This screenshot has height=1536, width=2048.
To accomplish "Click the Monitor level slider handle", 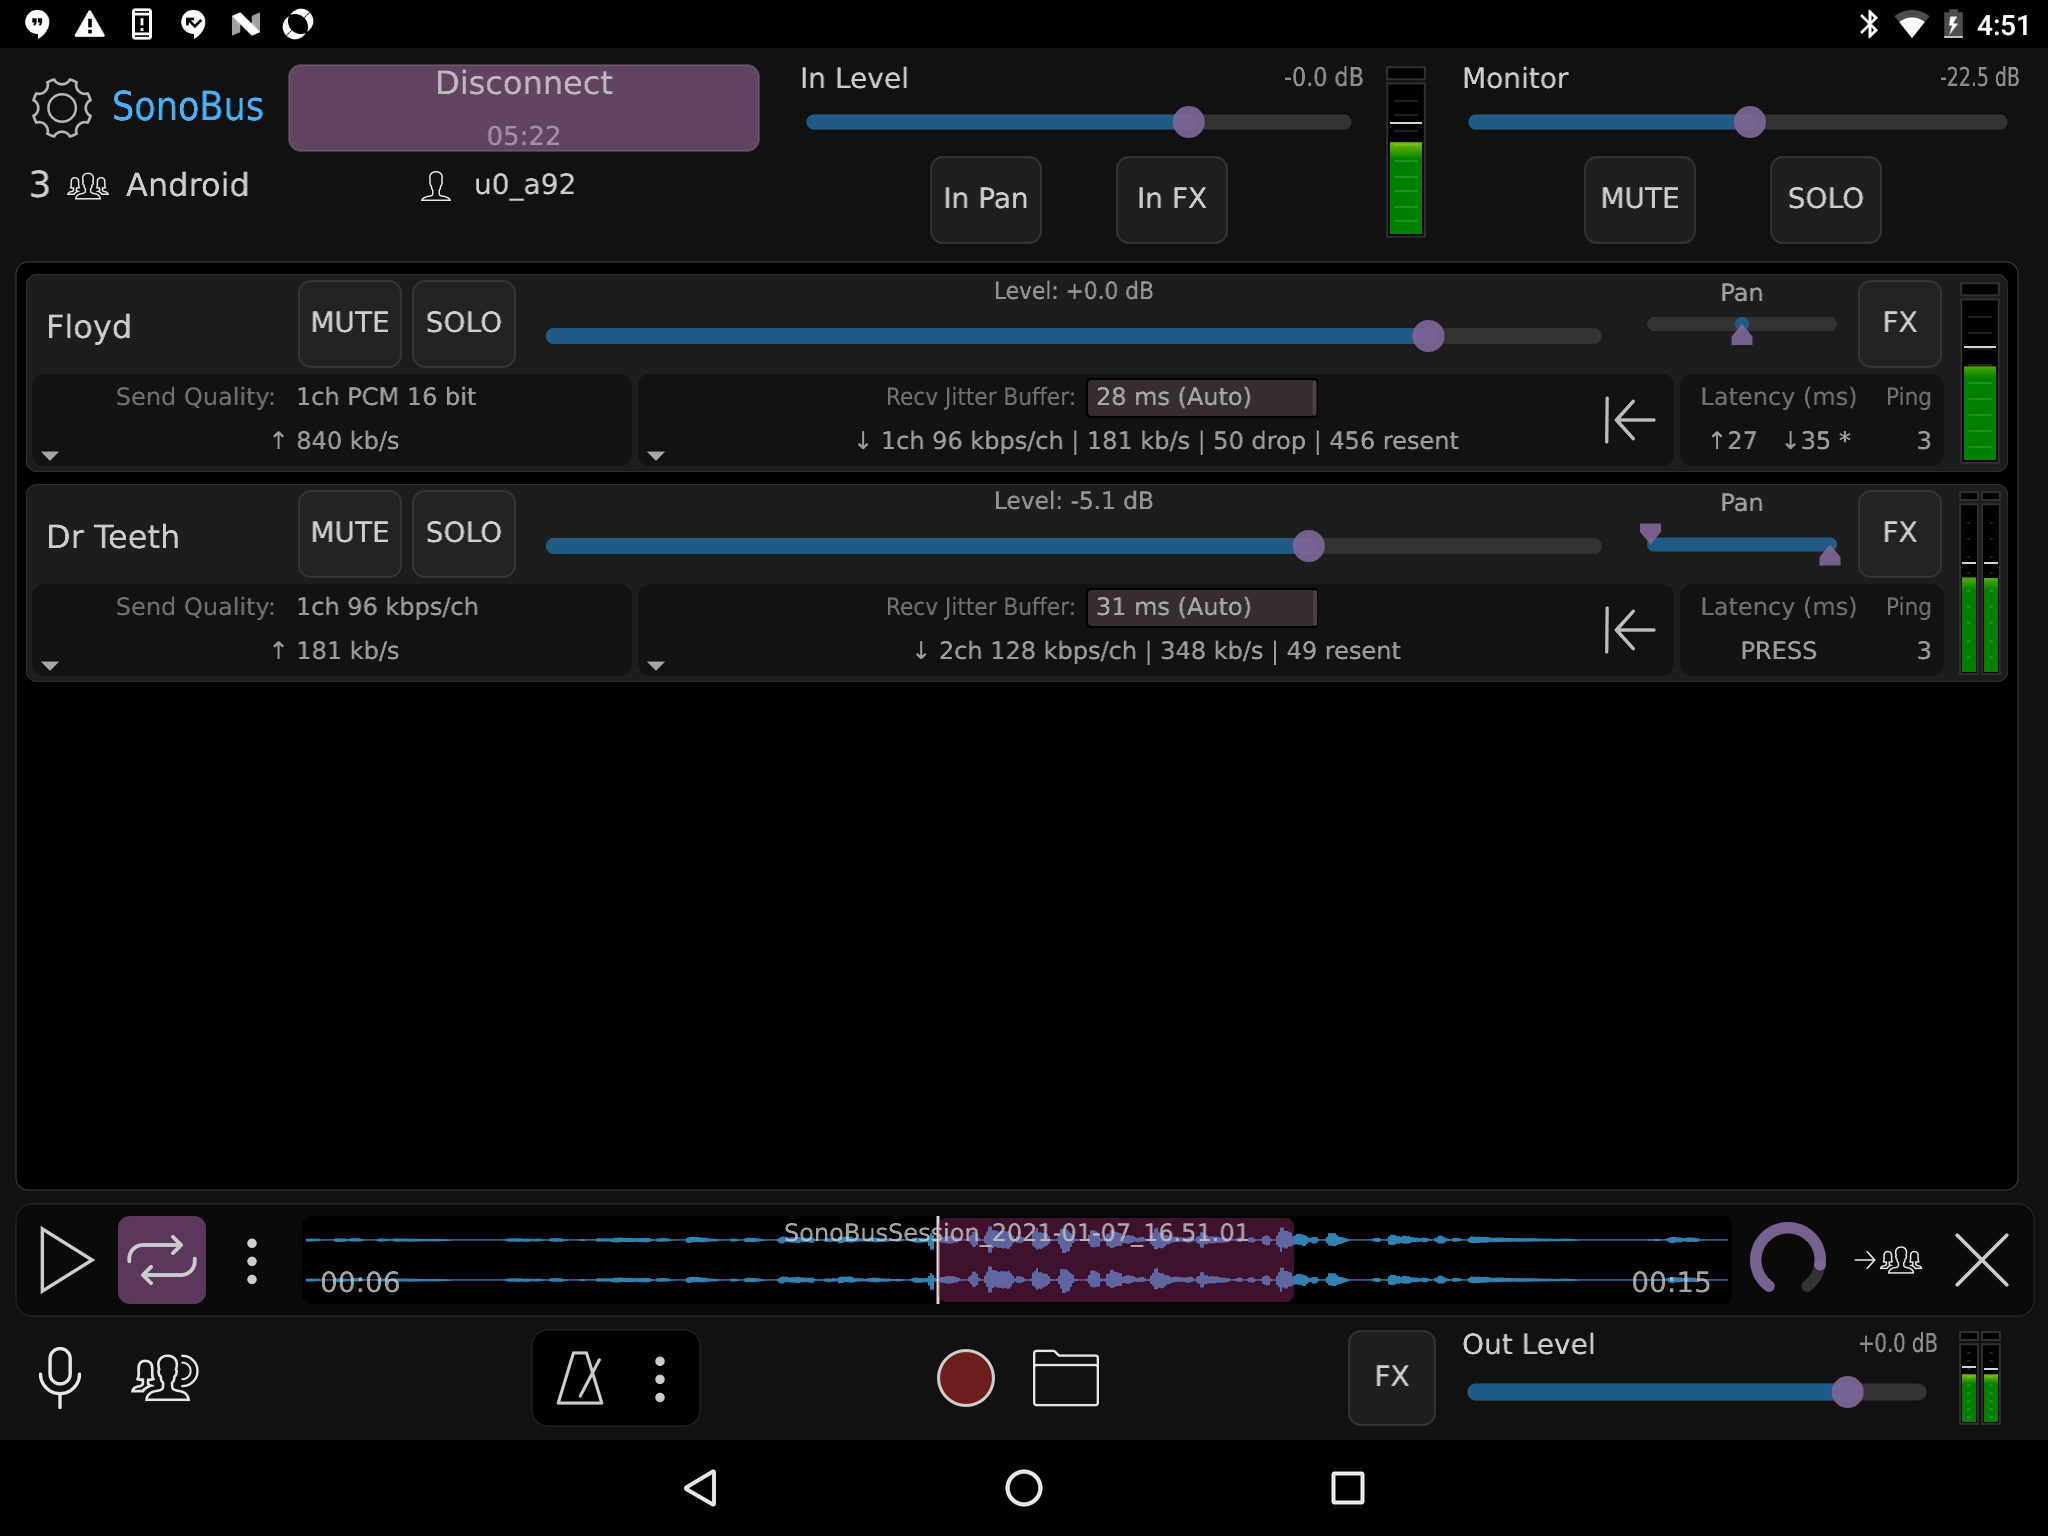I will coord(1749,122).
